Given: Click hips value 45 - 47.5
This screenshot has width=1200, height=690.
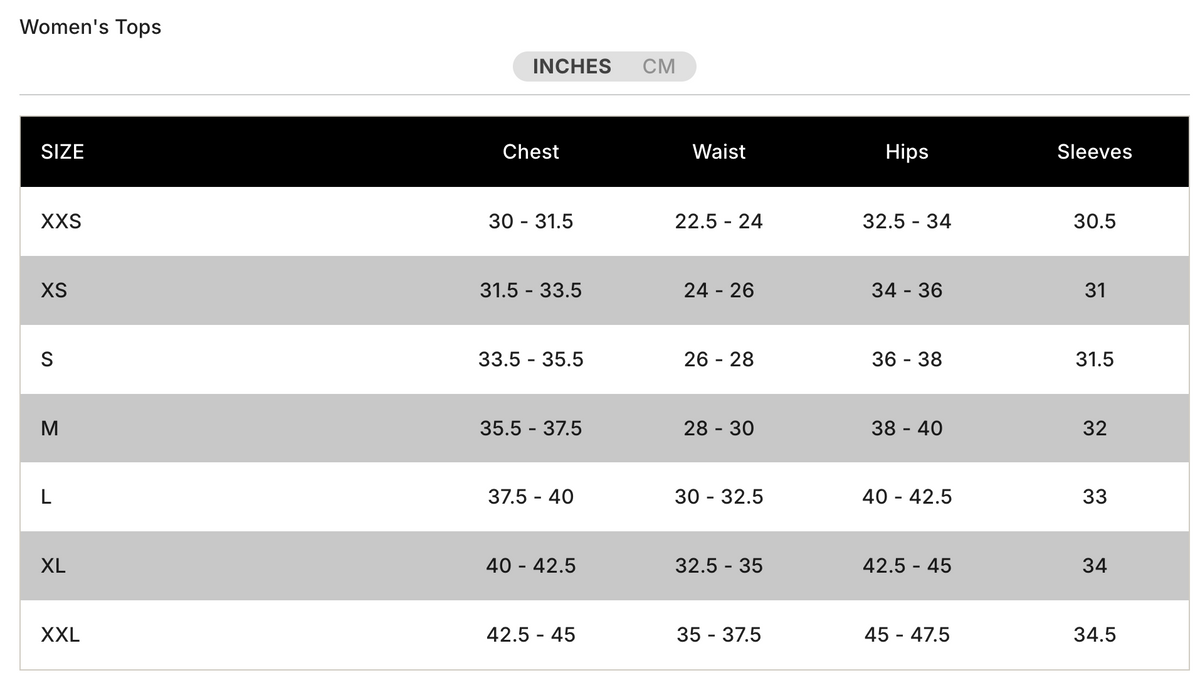Looking at the screenshot, I should 907,635.
